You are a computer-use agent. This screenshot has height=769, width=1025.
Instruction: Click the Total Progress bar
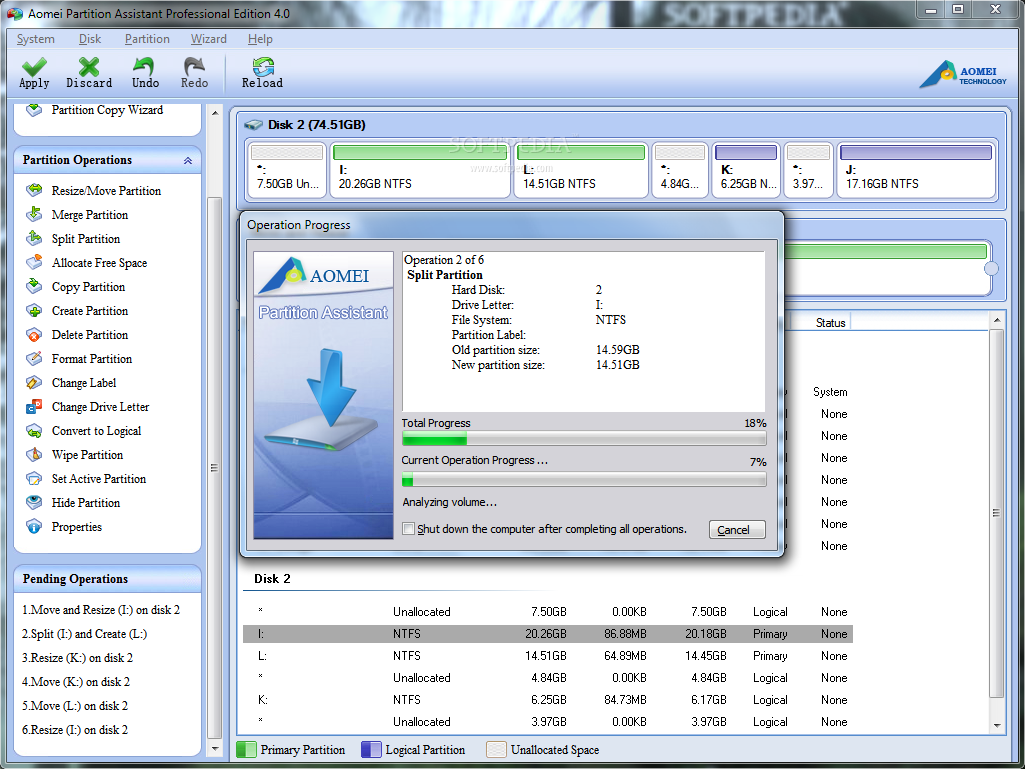tap(583, 439)
